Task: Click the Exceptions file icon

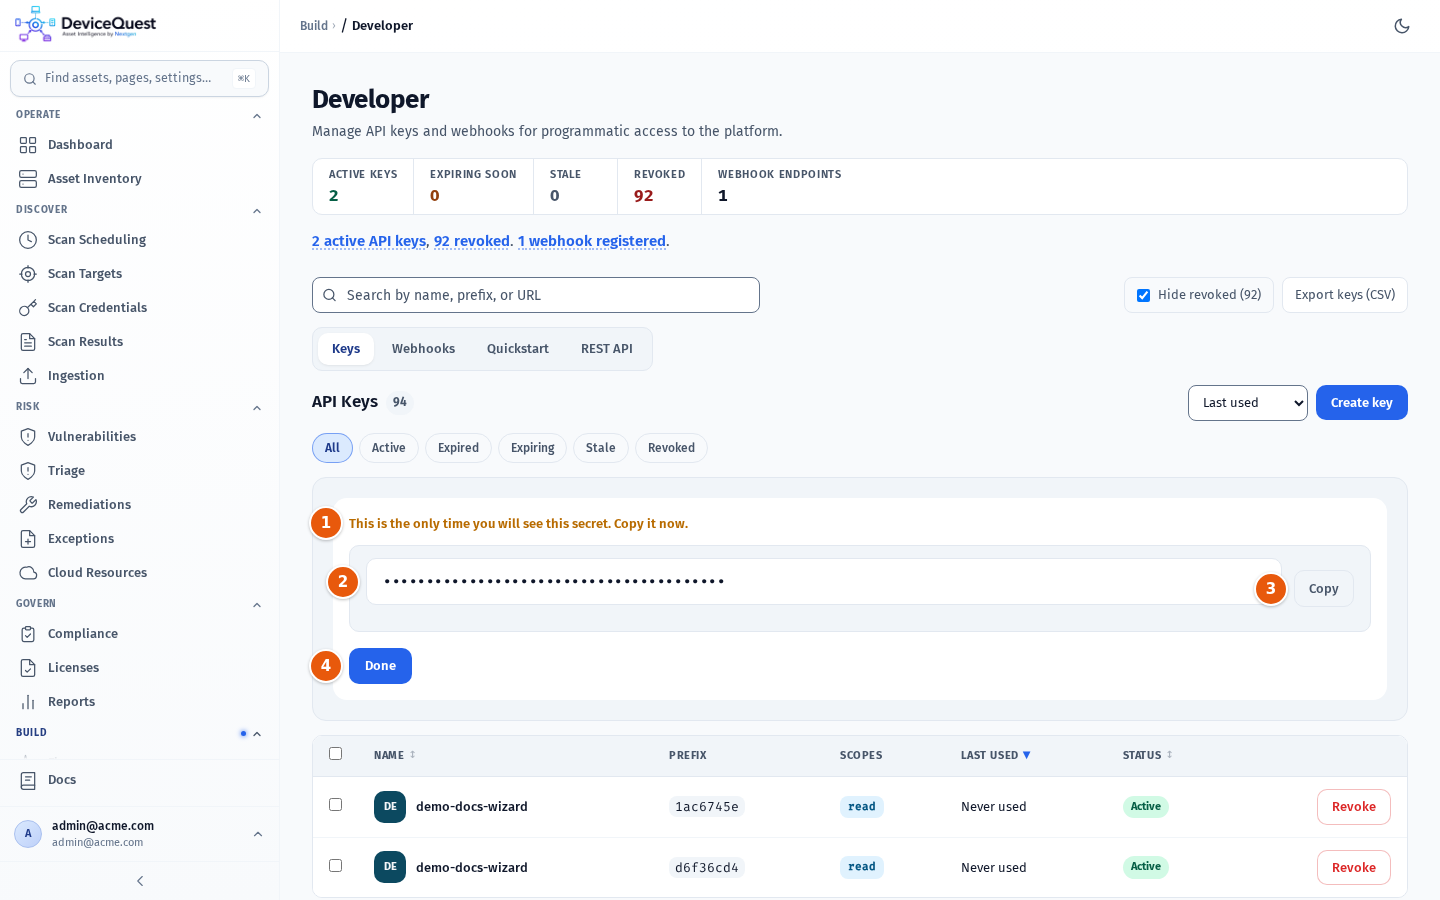Action: (x=28, y=539)
